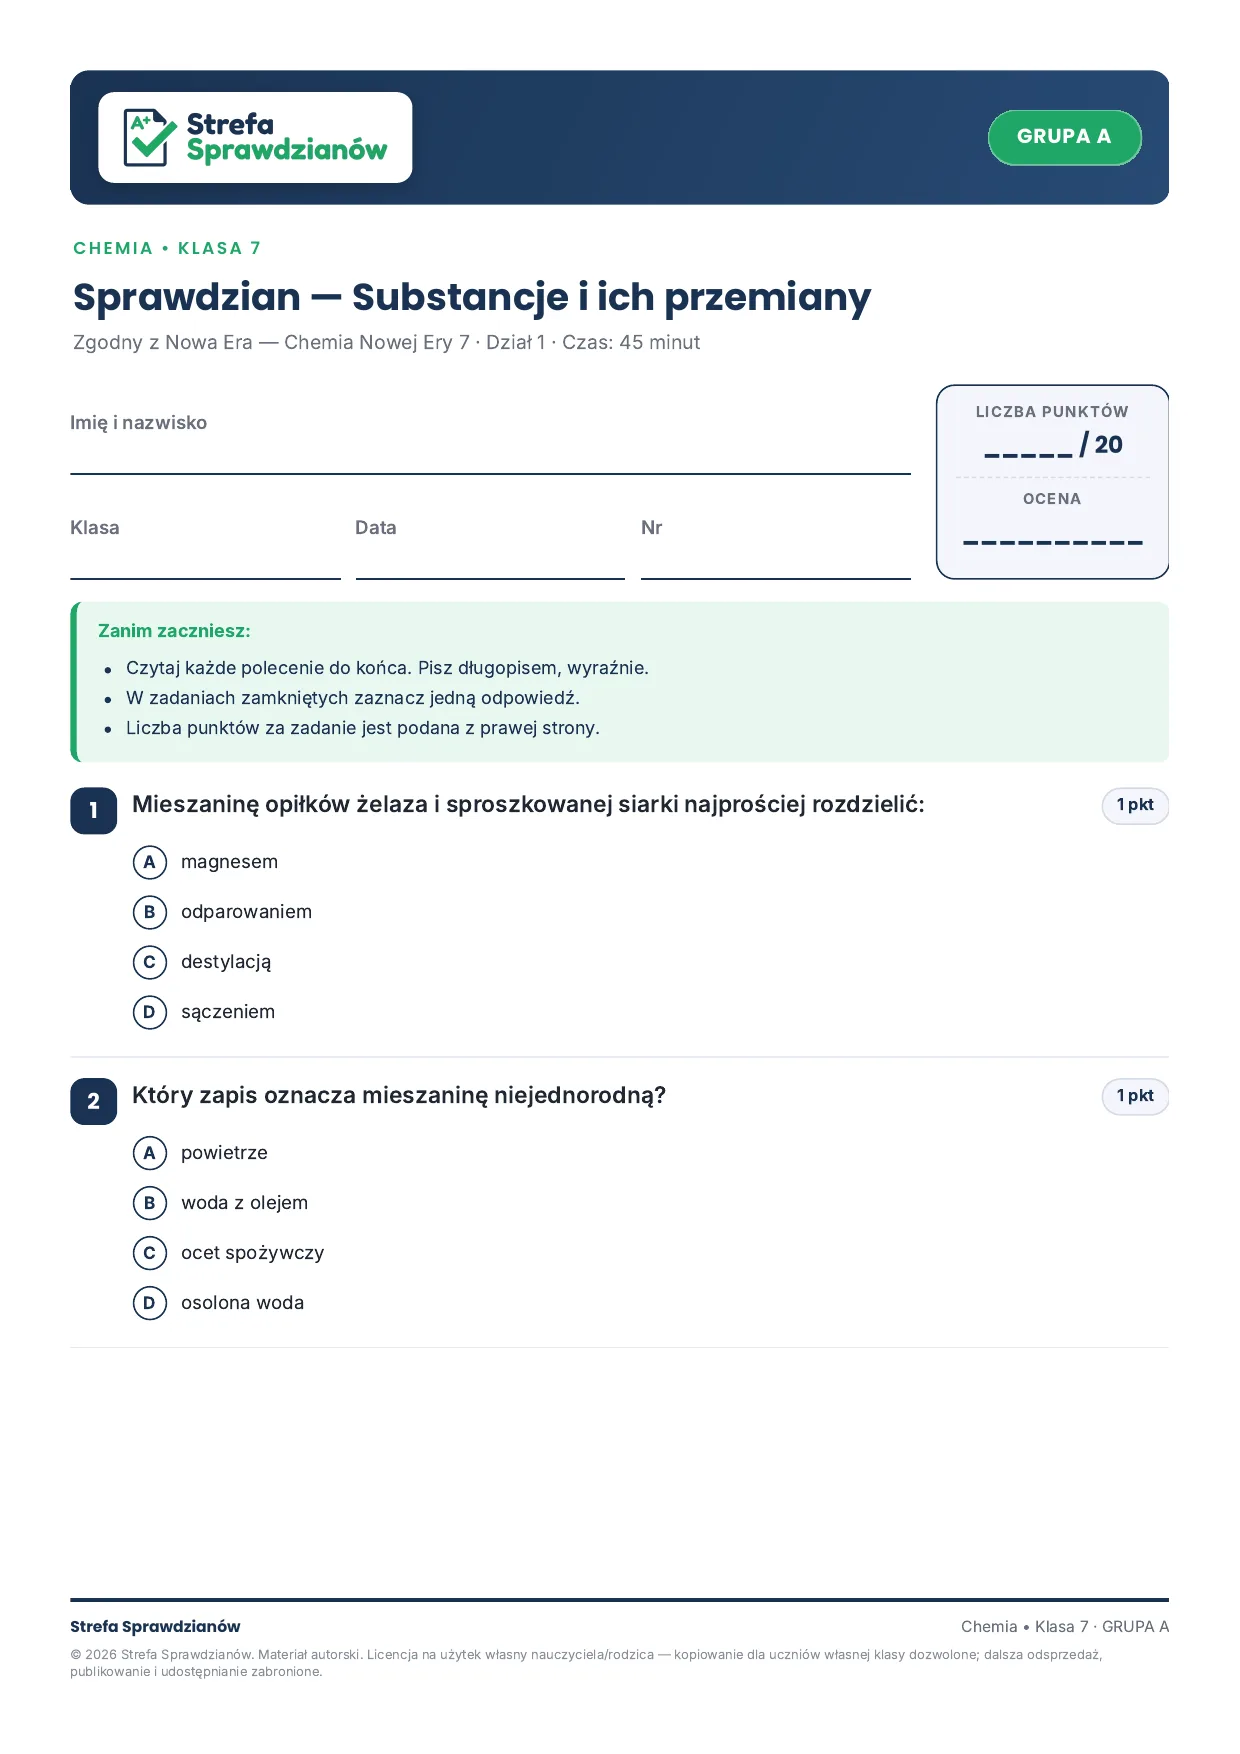The image size is (1240, 1754).
Task: Click the question 2 number badge
Action: tap(94, 1102)
